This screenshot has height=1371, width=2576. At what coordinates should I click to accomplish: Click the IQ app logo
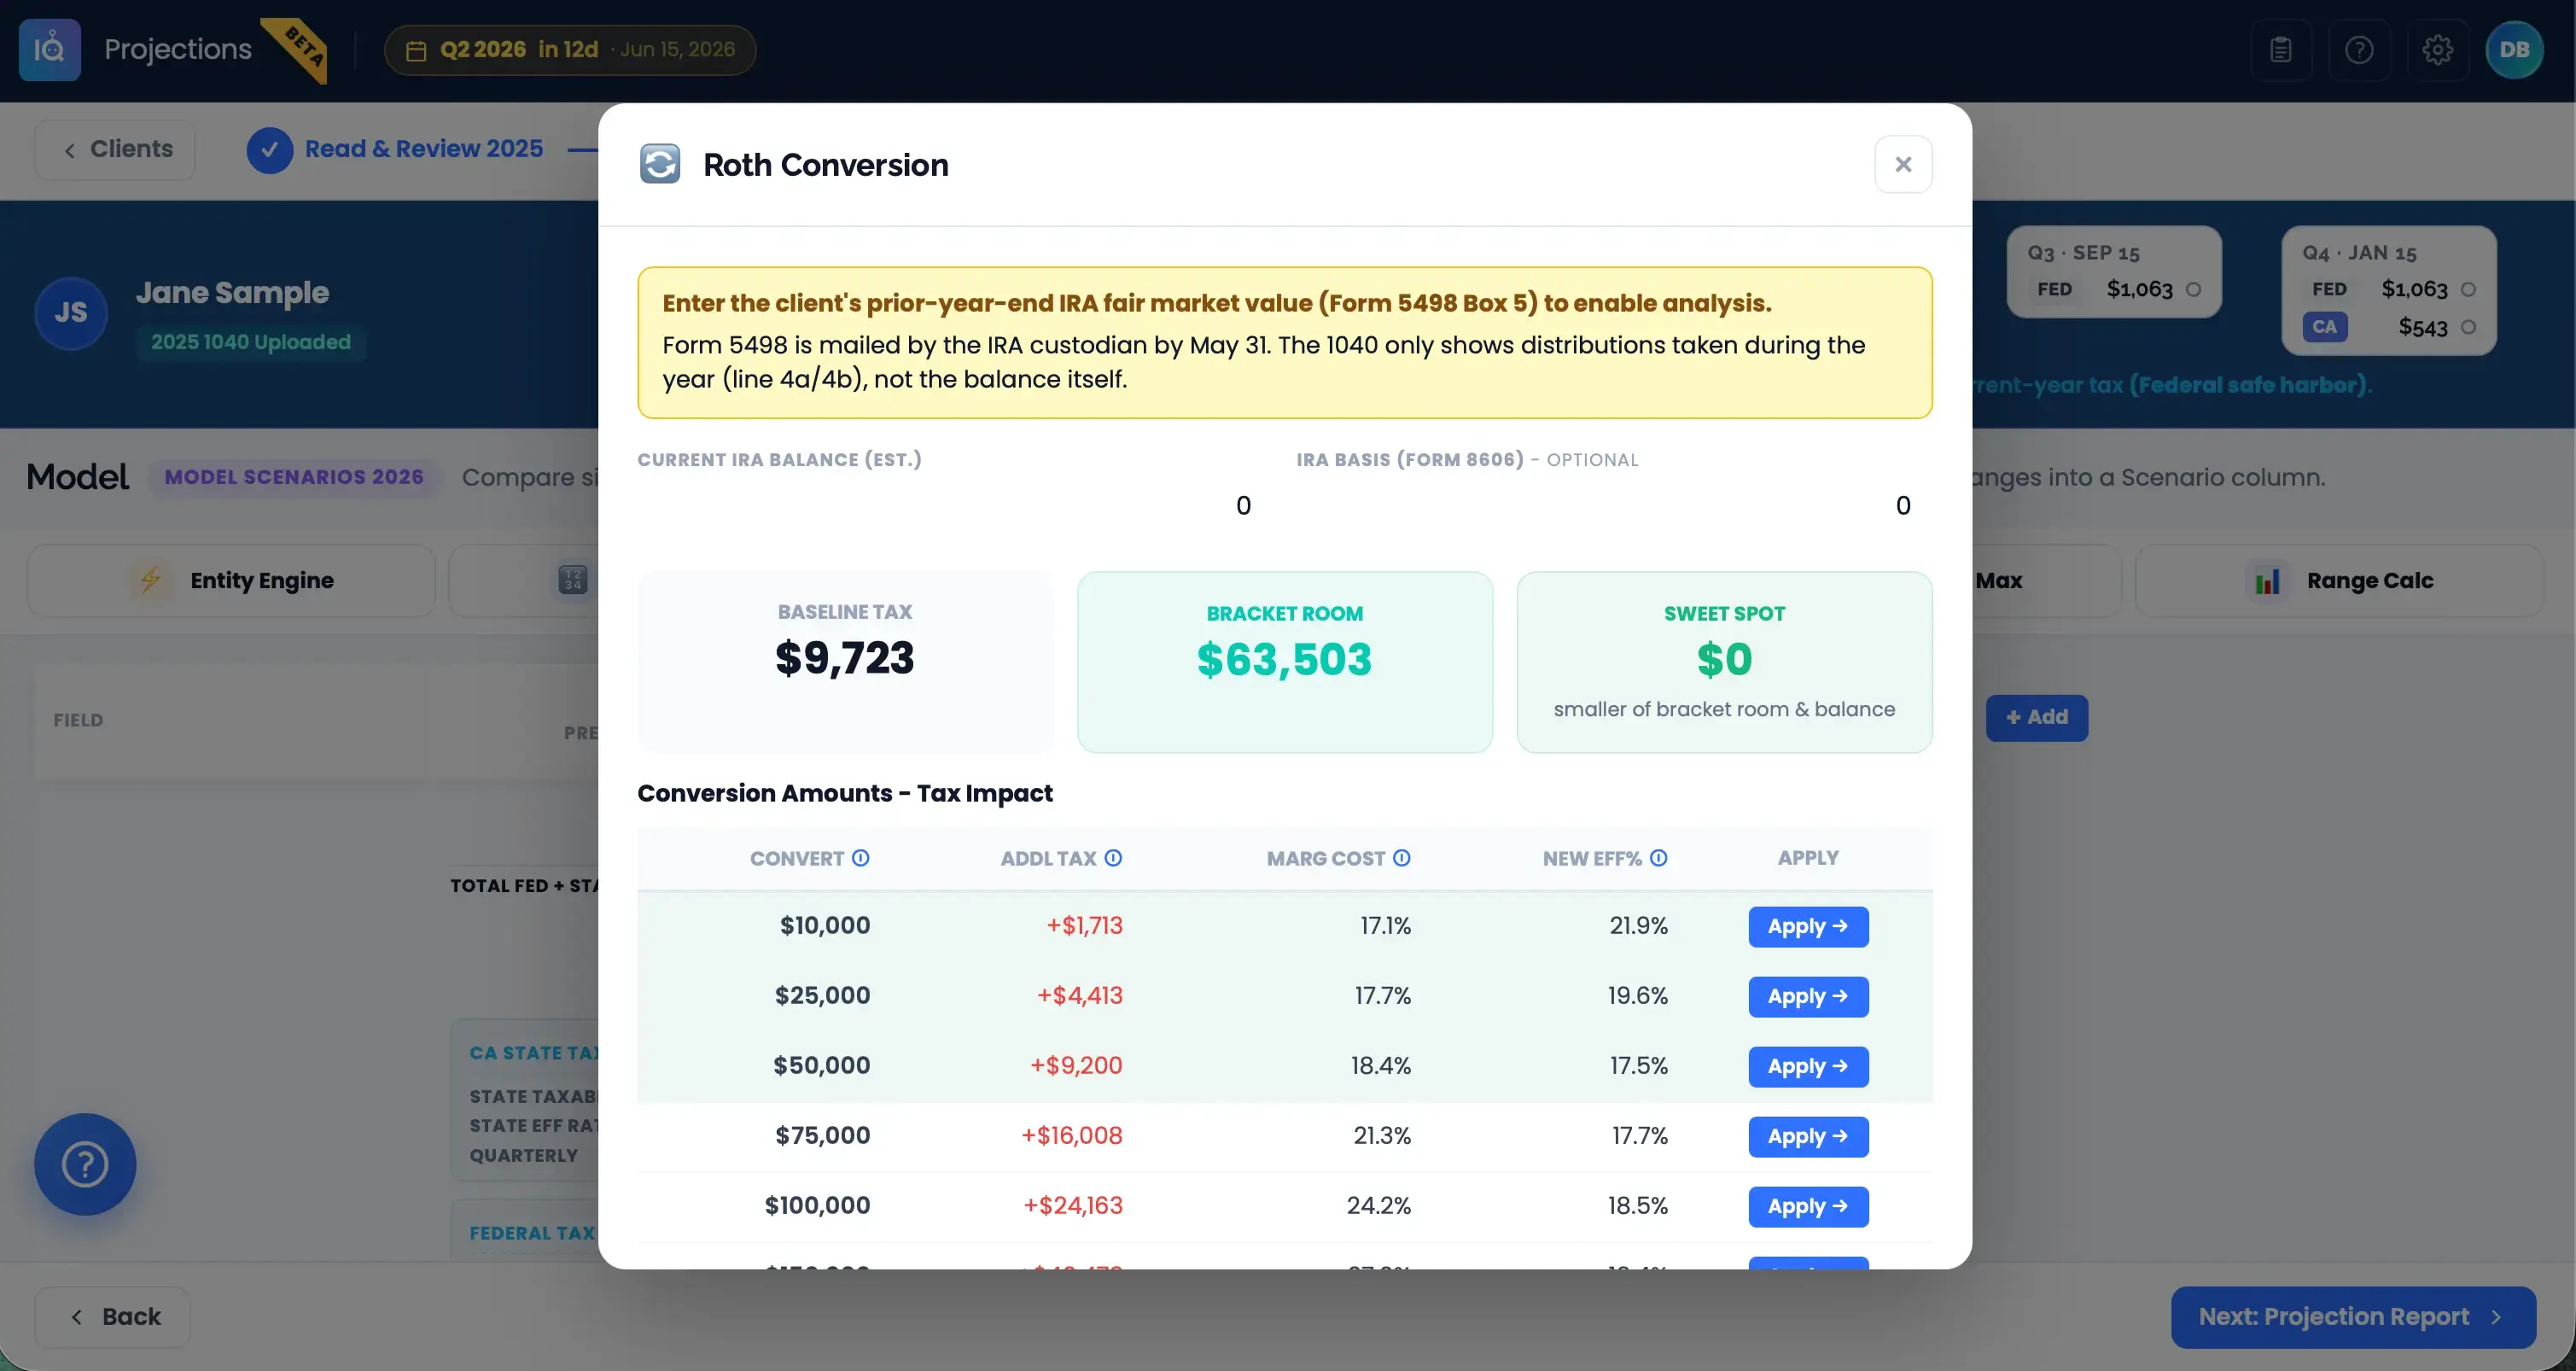pos(50,49)
